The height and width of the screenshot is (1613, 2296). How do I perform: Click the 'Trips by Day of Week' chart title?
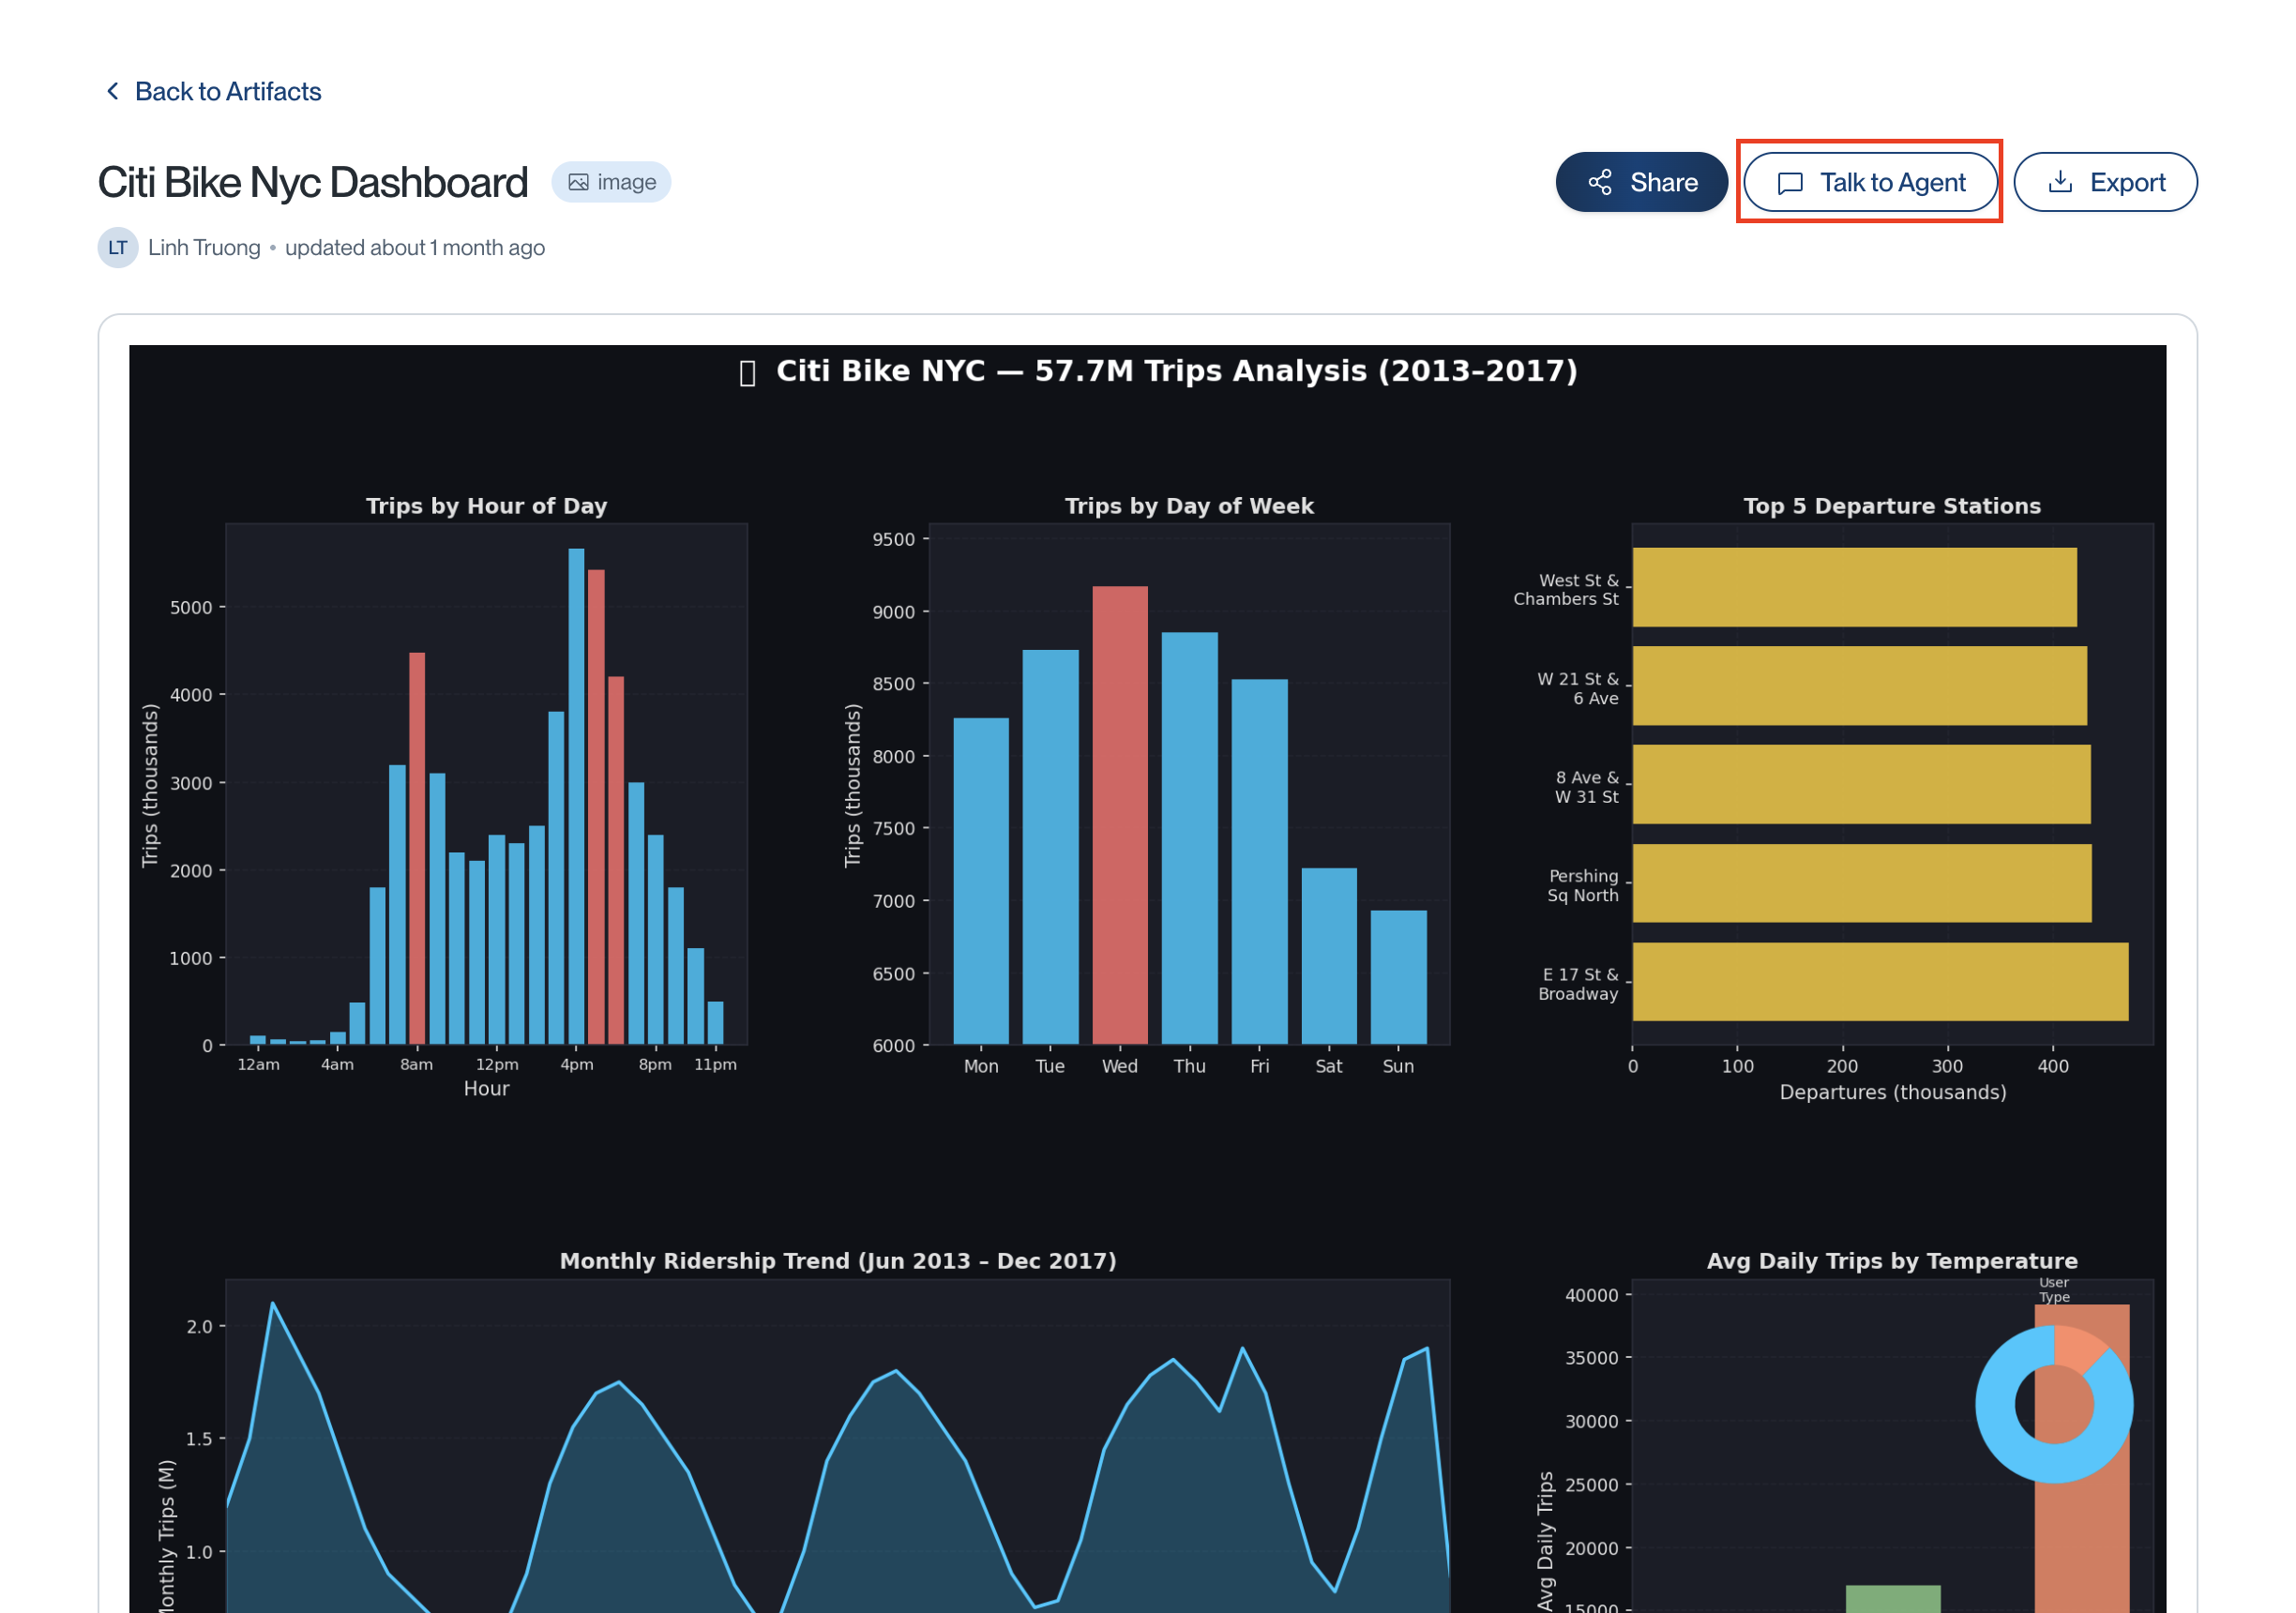pos(1189,506)
